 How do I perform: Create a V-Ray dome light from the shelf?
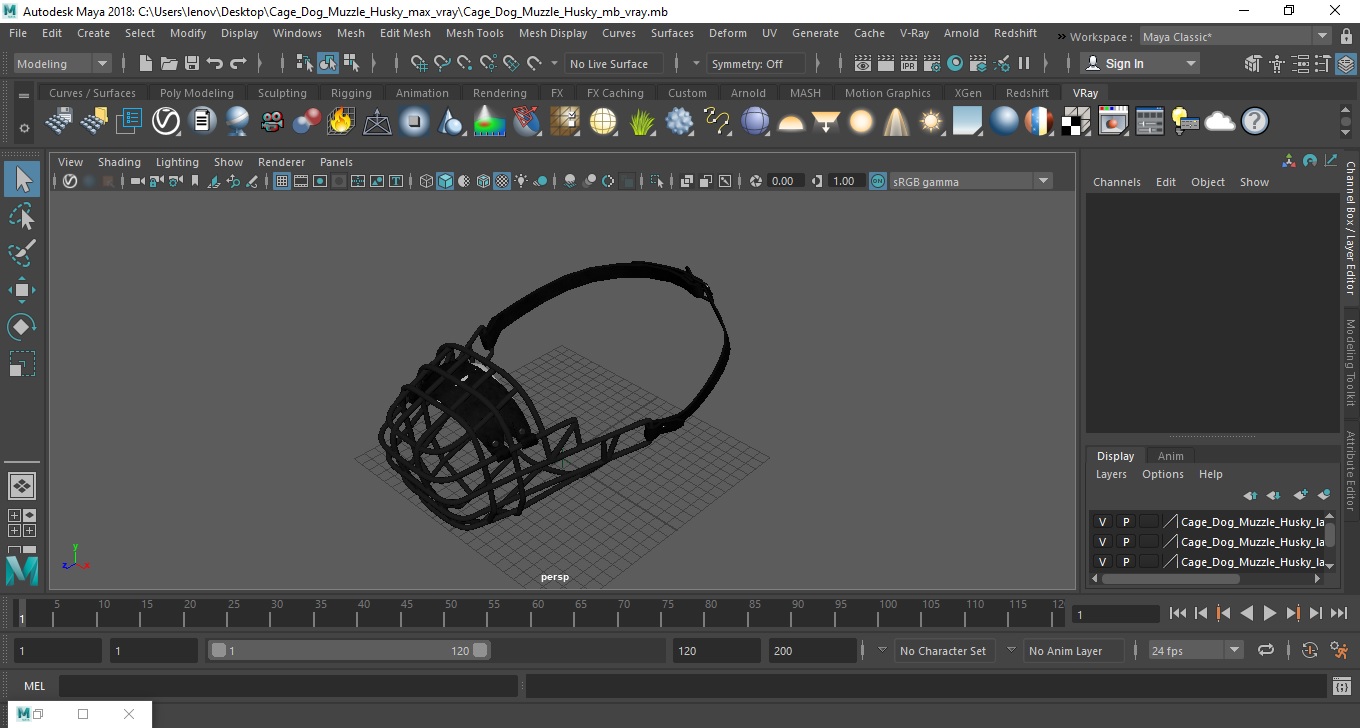tap(791, 122)
